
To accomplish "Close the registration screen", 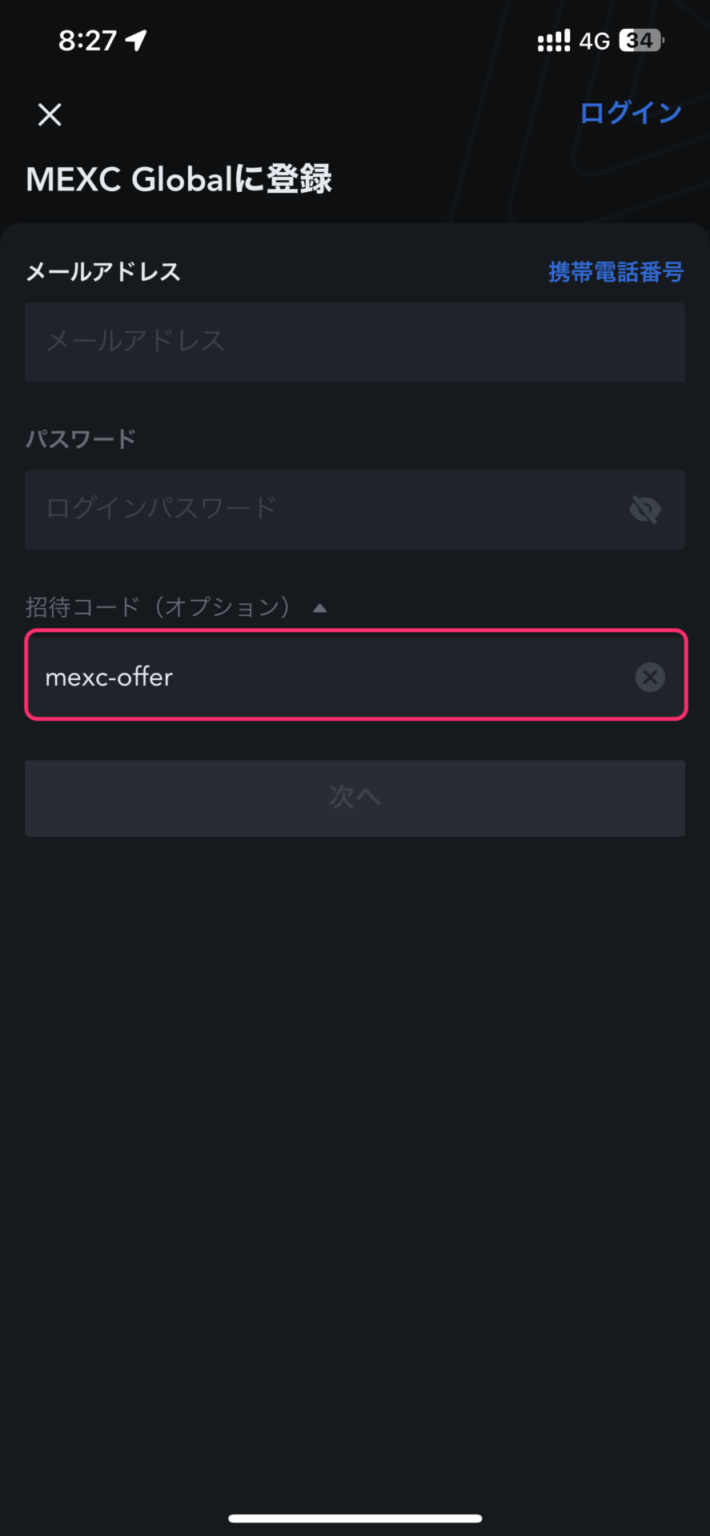I will coord(48,114).
